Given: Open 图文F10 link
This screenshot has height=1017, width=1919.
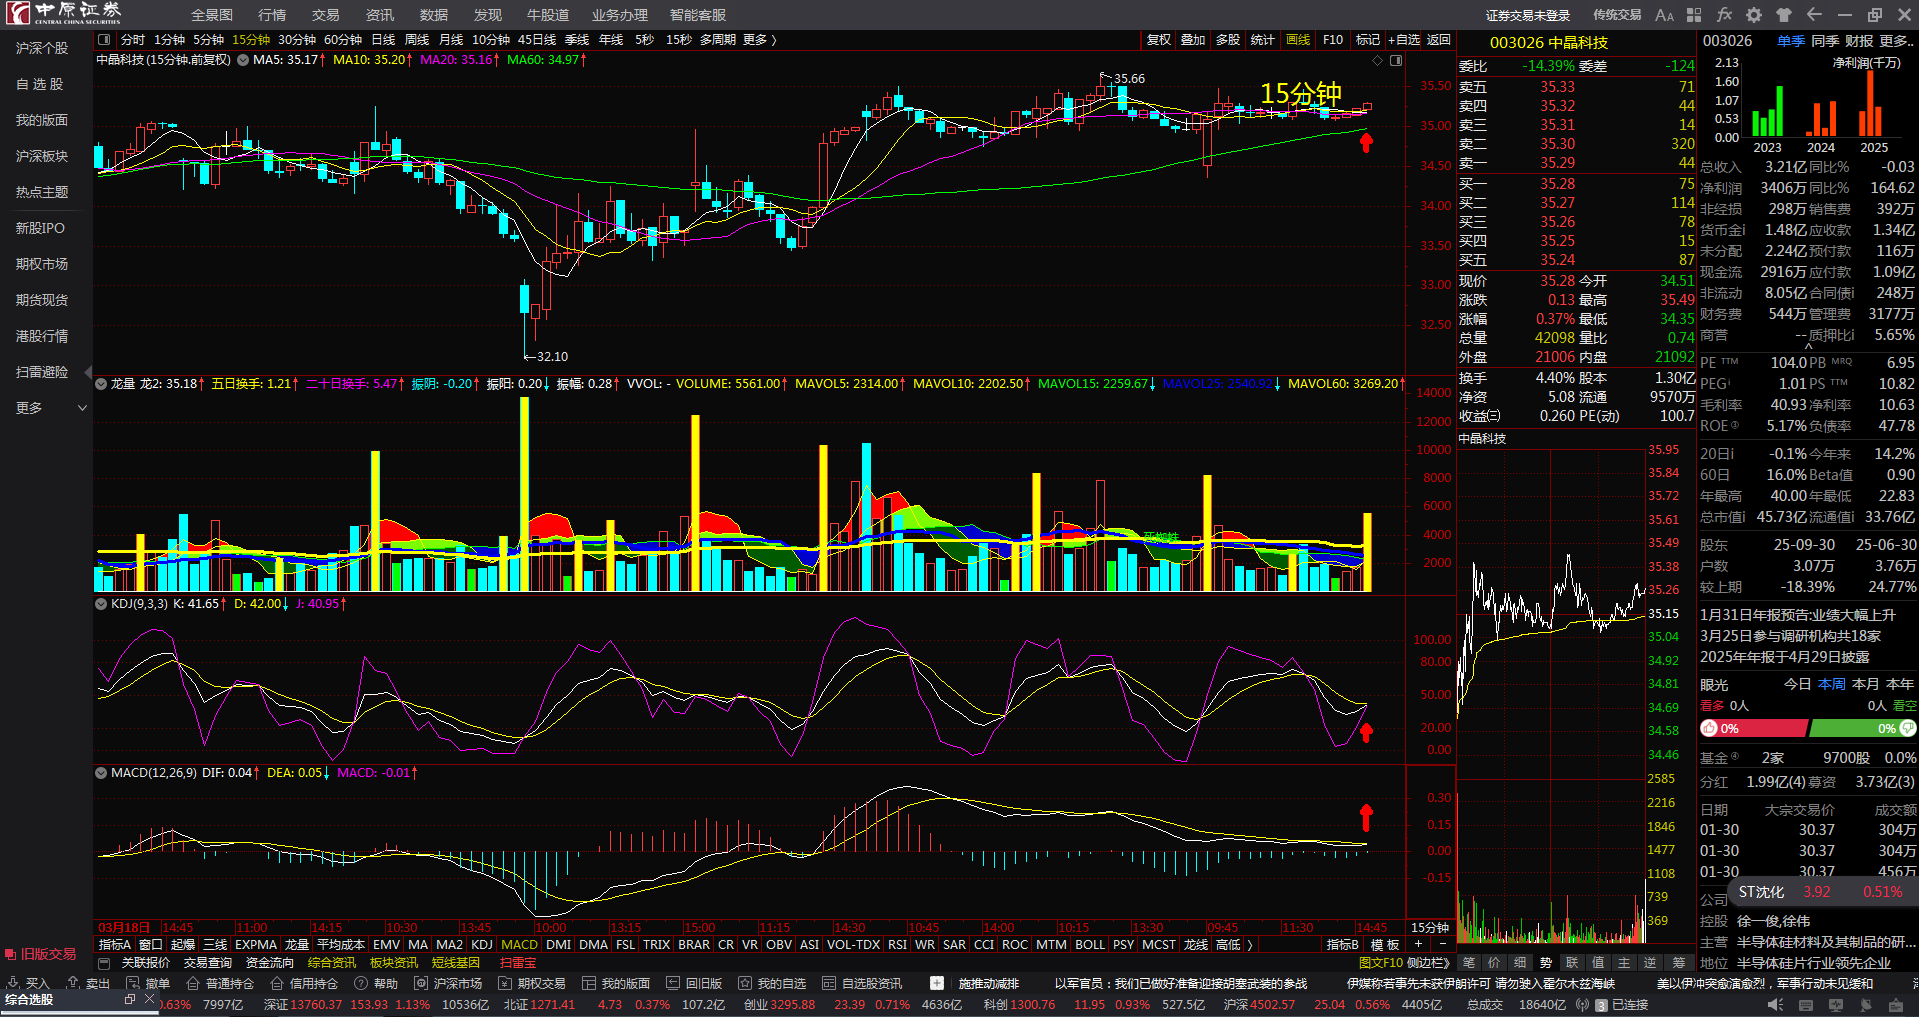Looking at the screenshot, I should point(1380,963).
